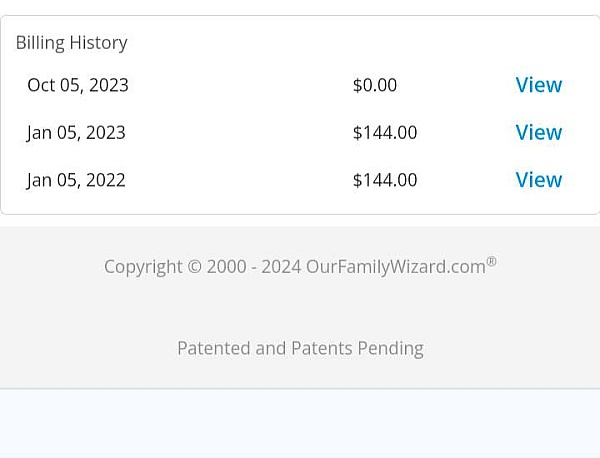View the Jan 05, 2023 billing record
This screenshot has width=600, height=458.
(x=538, y=132)
